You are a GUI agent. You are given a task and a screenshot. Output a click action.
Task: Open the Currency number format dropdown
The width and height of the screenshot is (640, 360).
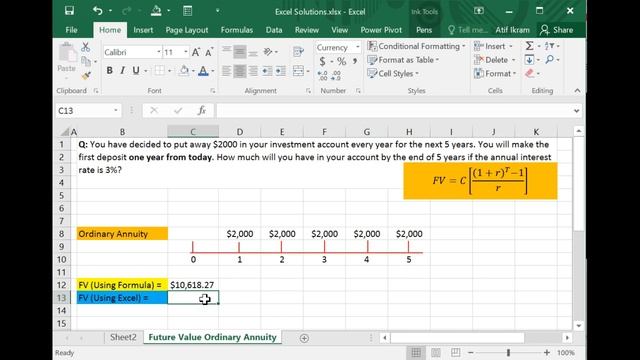point(358,47)
